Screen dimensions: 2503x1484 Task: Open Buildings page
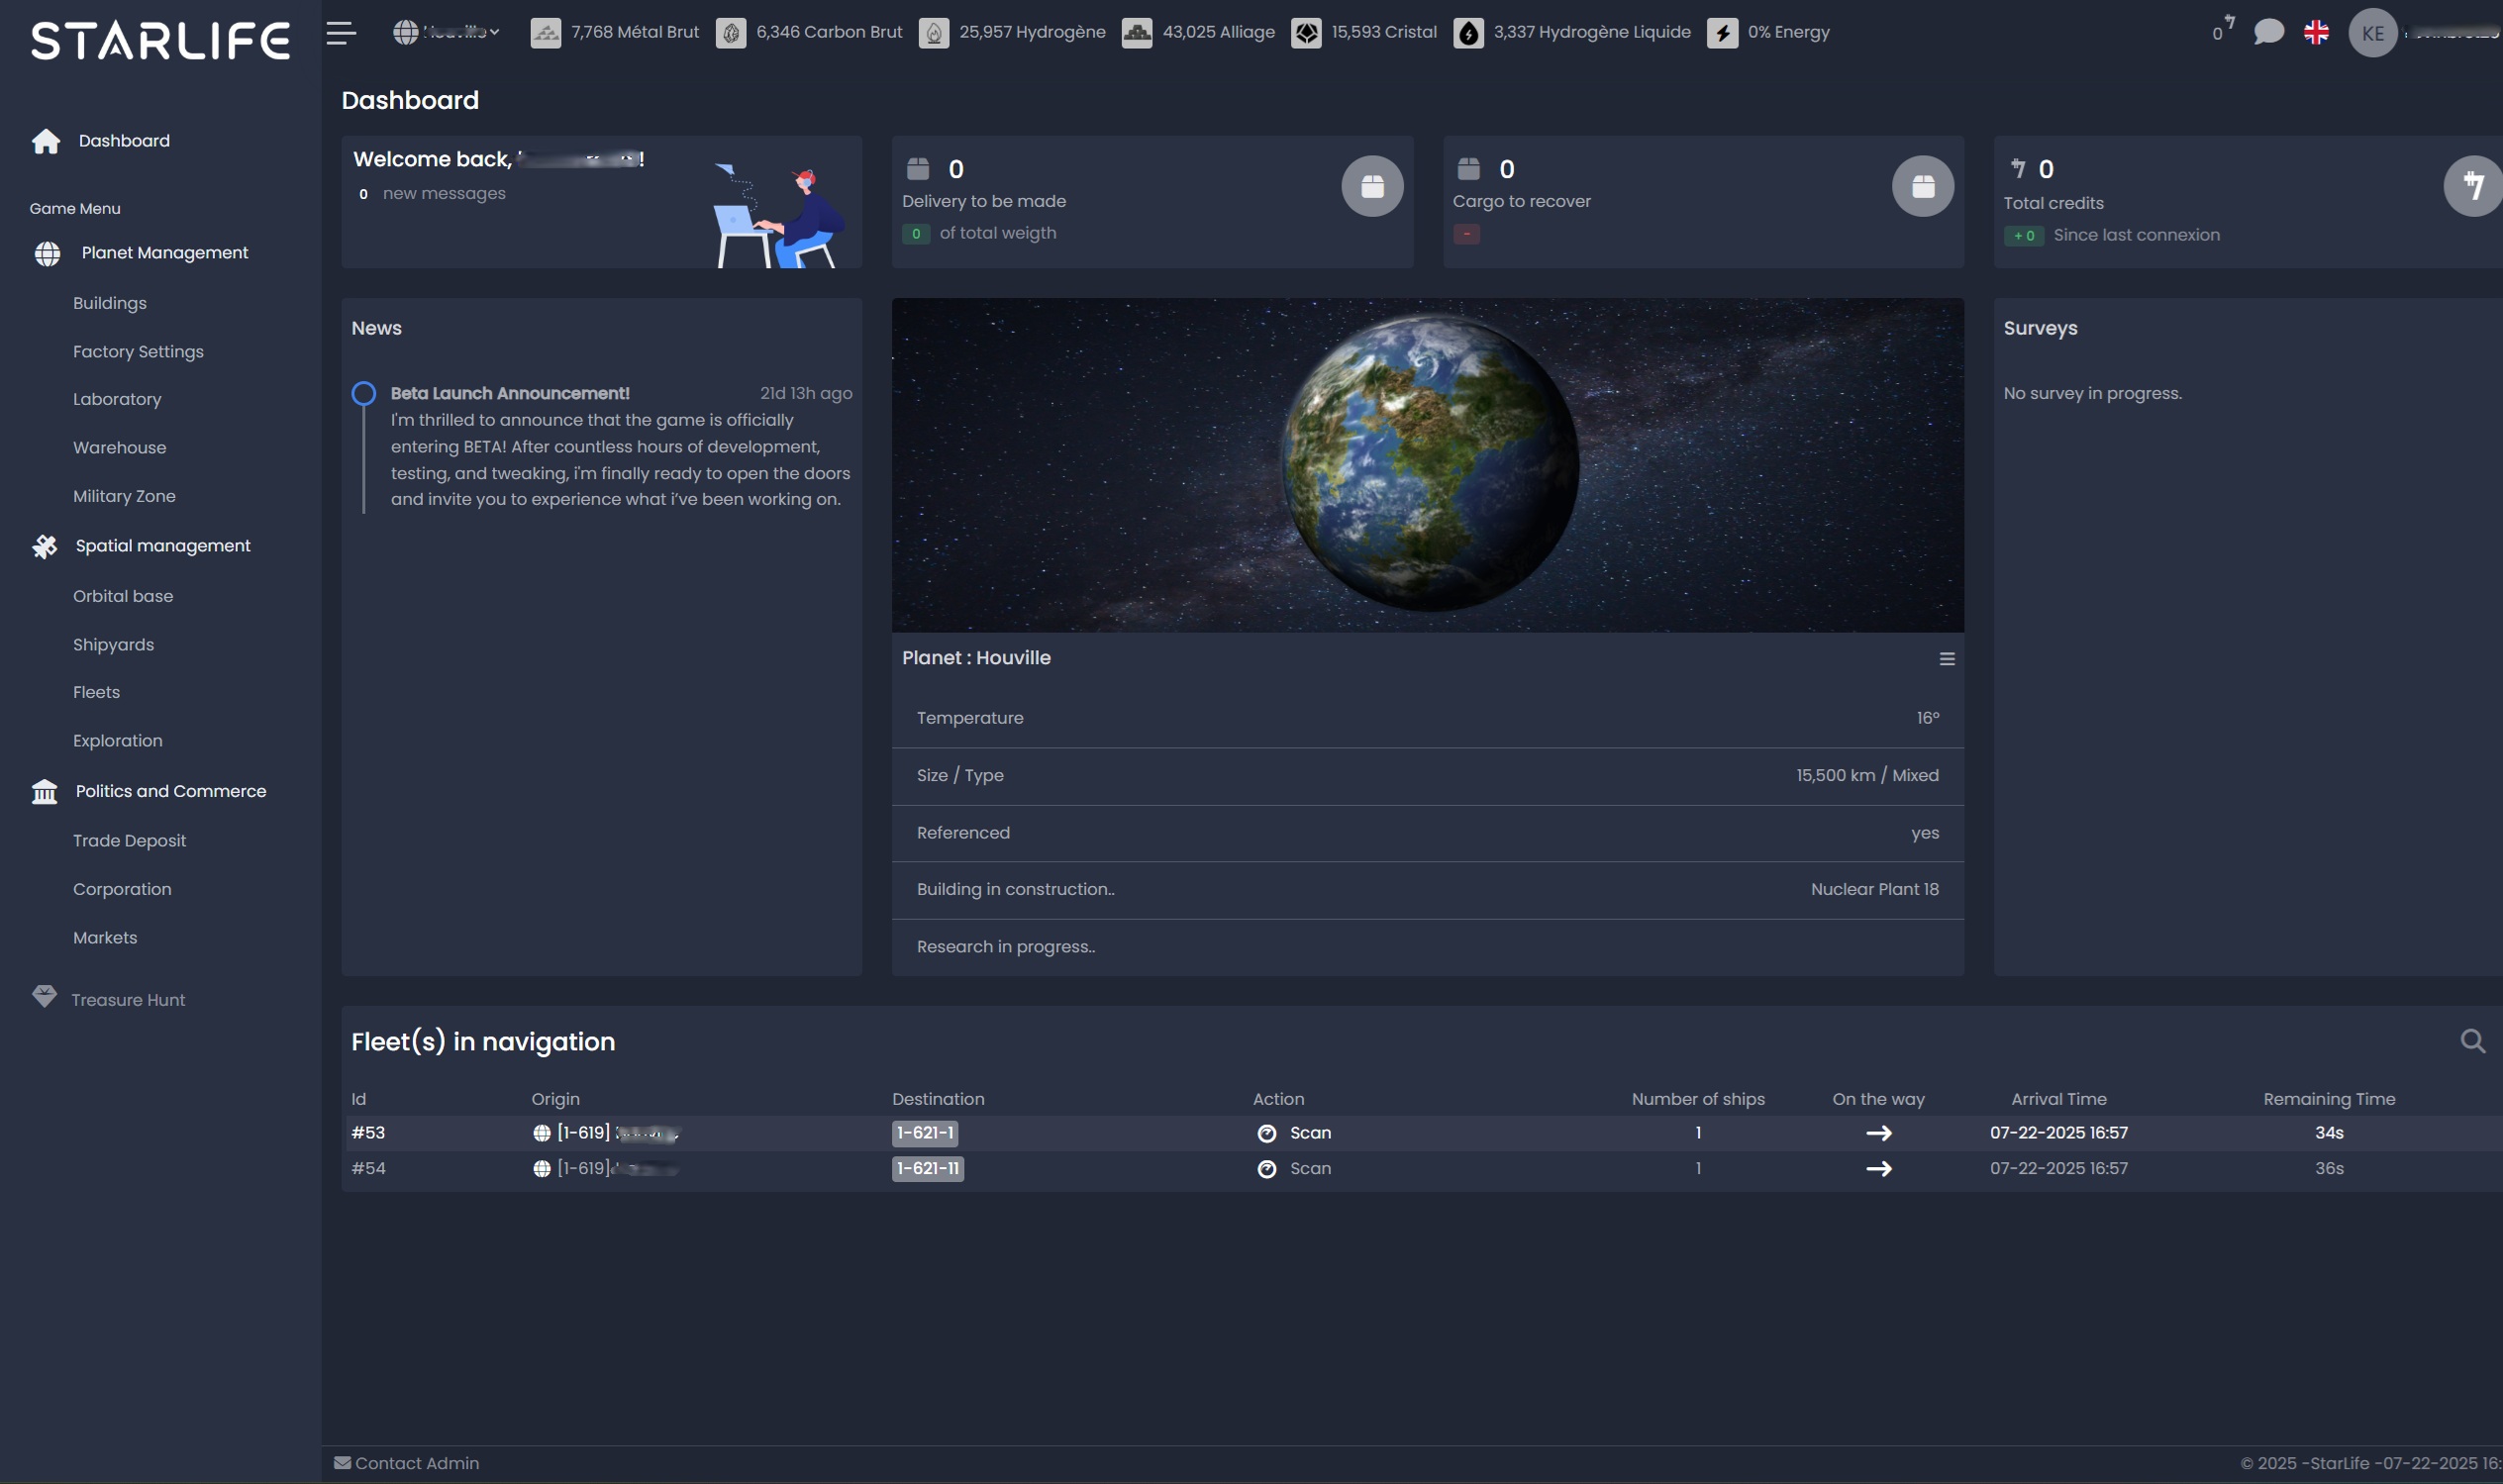click(110, 303)
